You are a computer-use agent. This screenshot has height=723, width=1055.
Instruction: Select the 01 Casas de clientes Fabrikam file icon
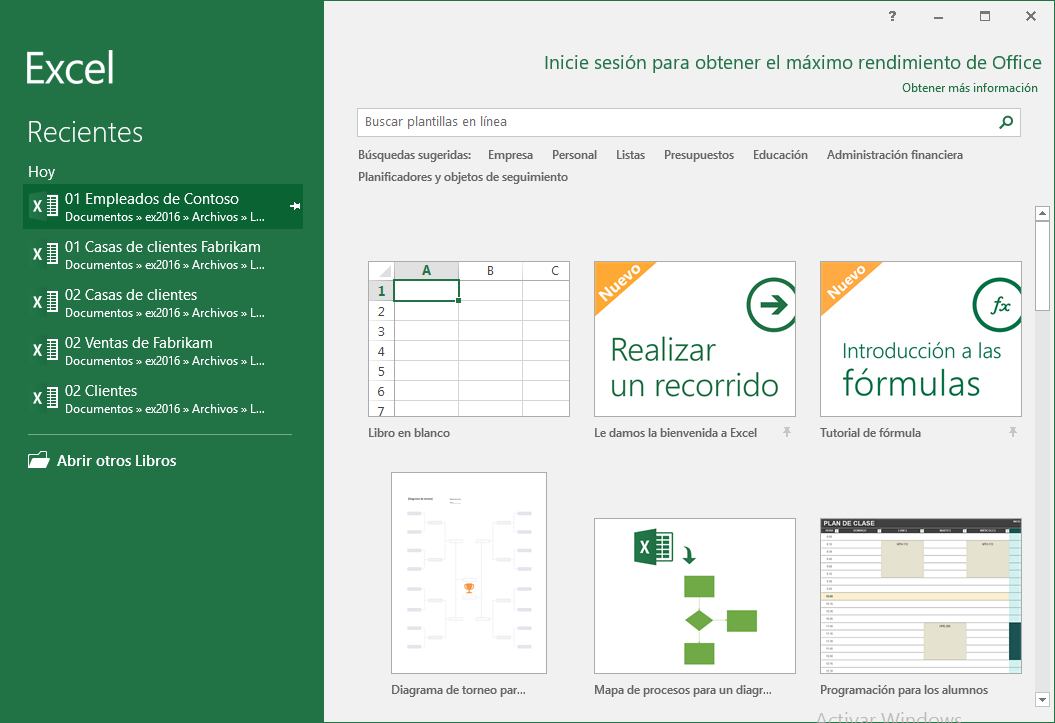coord(45,253)
